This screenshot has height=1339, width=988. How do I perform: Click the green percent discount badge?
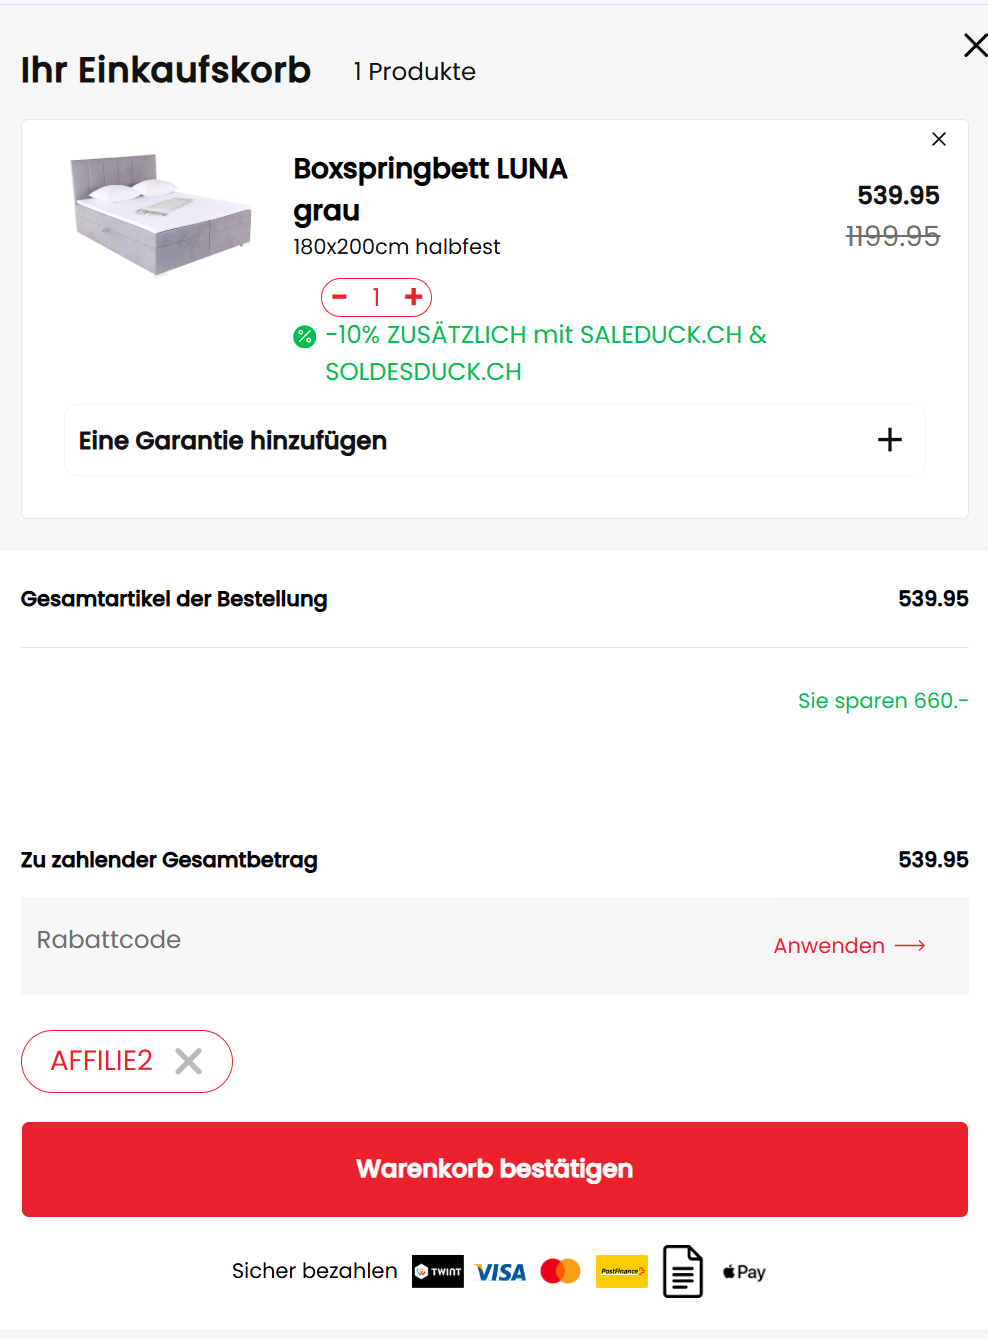point(304,337)
